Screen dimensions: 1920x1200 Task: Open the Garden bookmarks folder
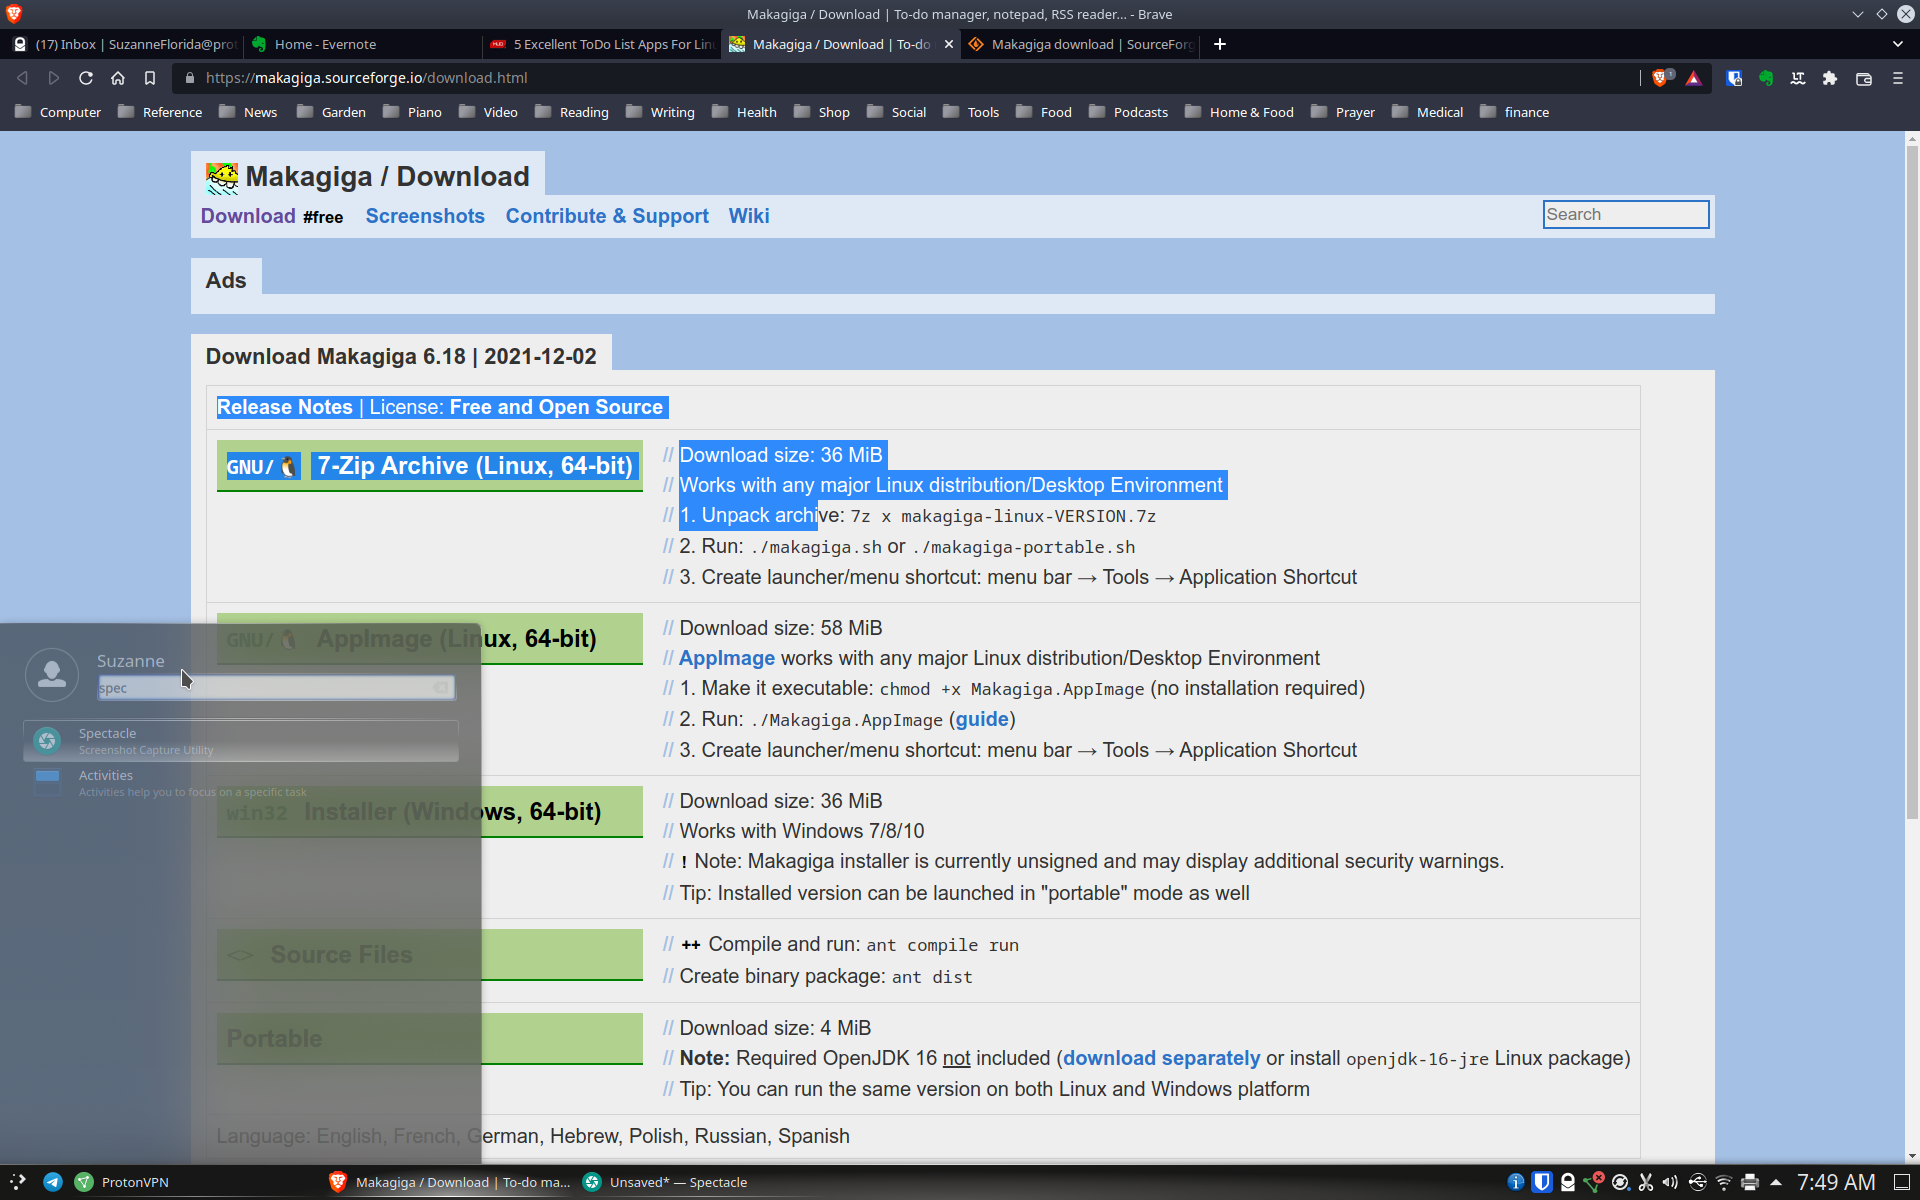[332, 112]
